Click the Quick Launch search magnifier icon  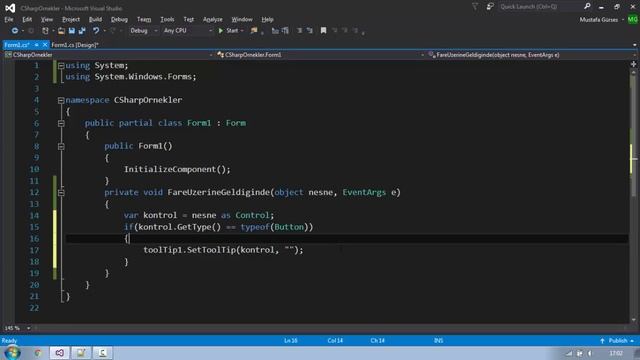point(587,7)
